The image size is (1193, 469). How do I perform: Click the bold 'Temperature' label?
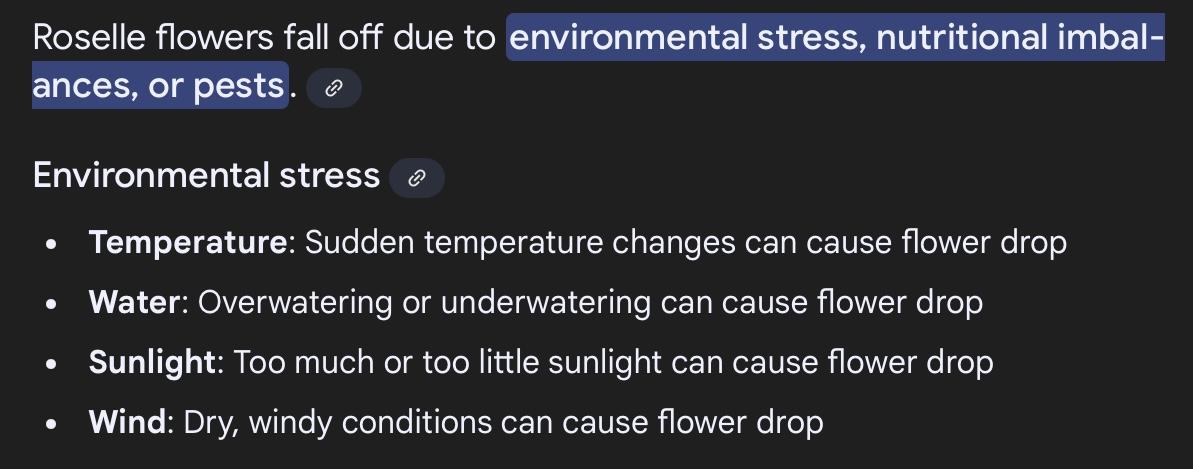[188, 243]
